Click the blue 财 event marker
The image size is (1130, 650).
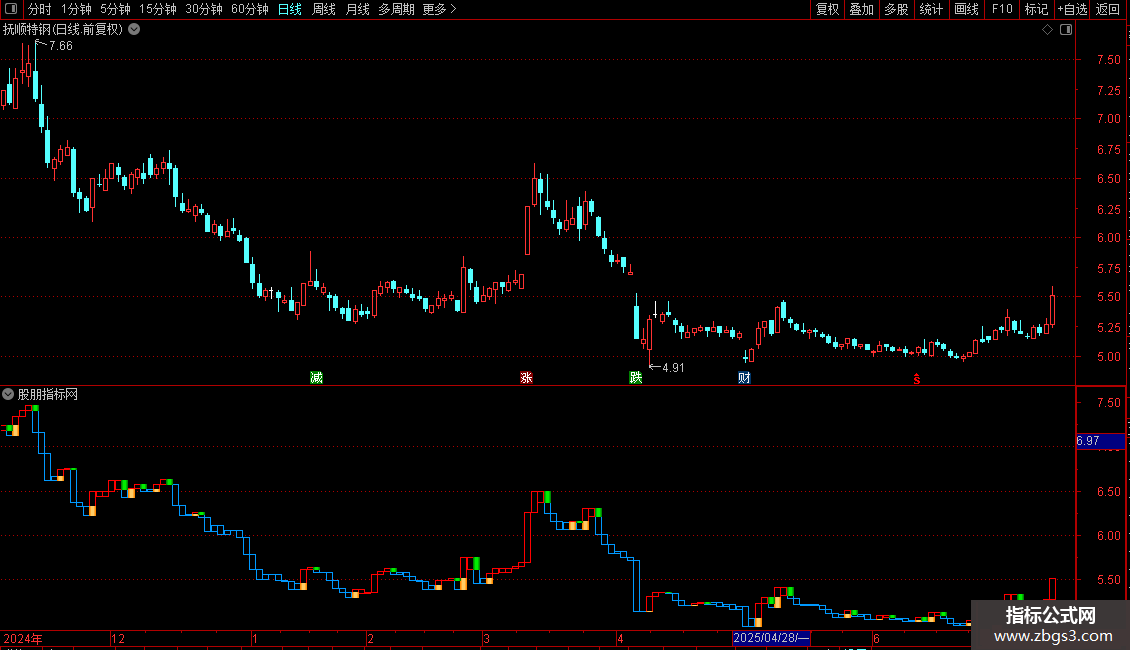[x=744, y=378]
